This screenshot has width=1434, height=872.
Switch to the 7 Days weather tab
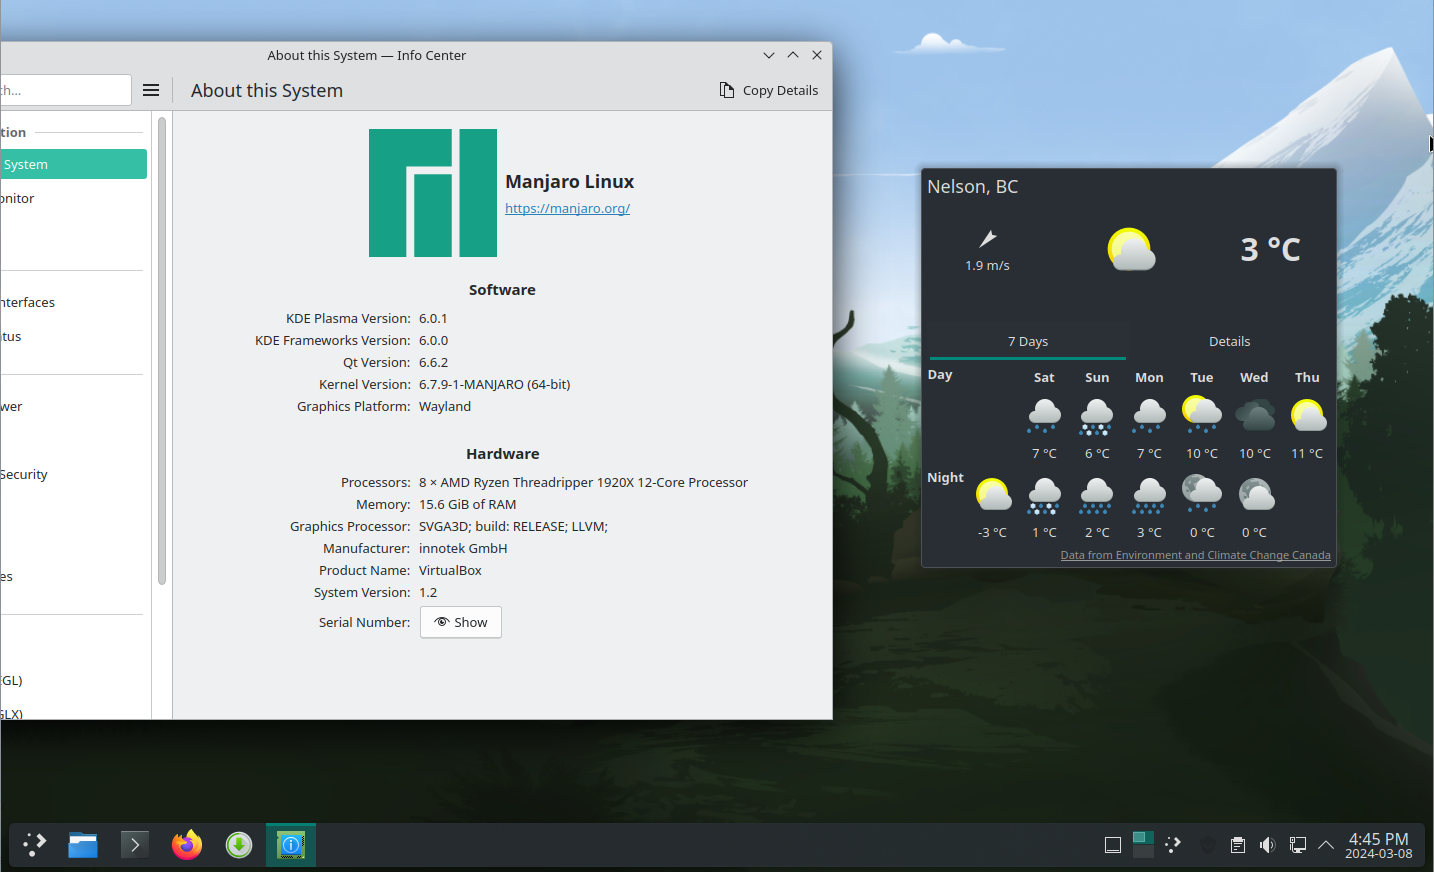click(x=1028, y=341)
